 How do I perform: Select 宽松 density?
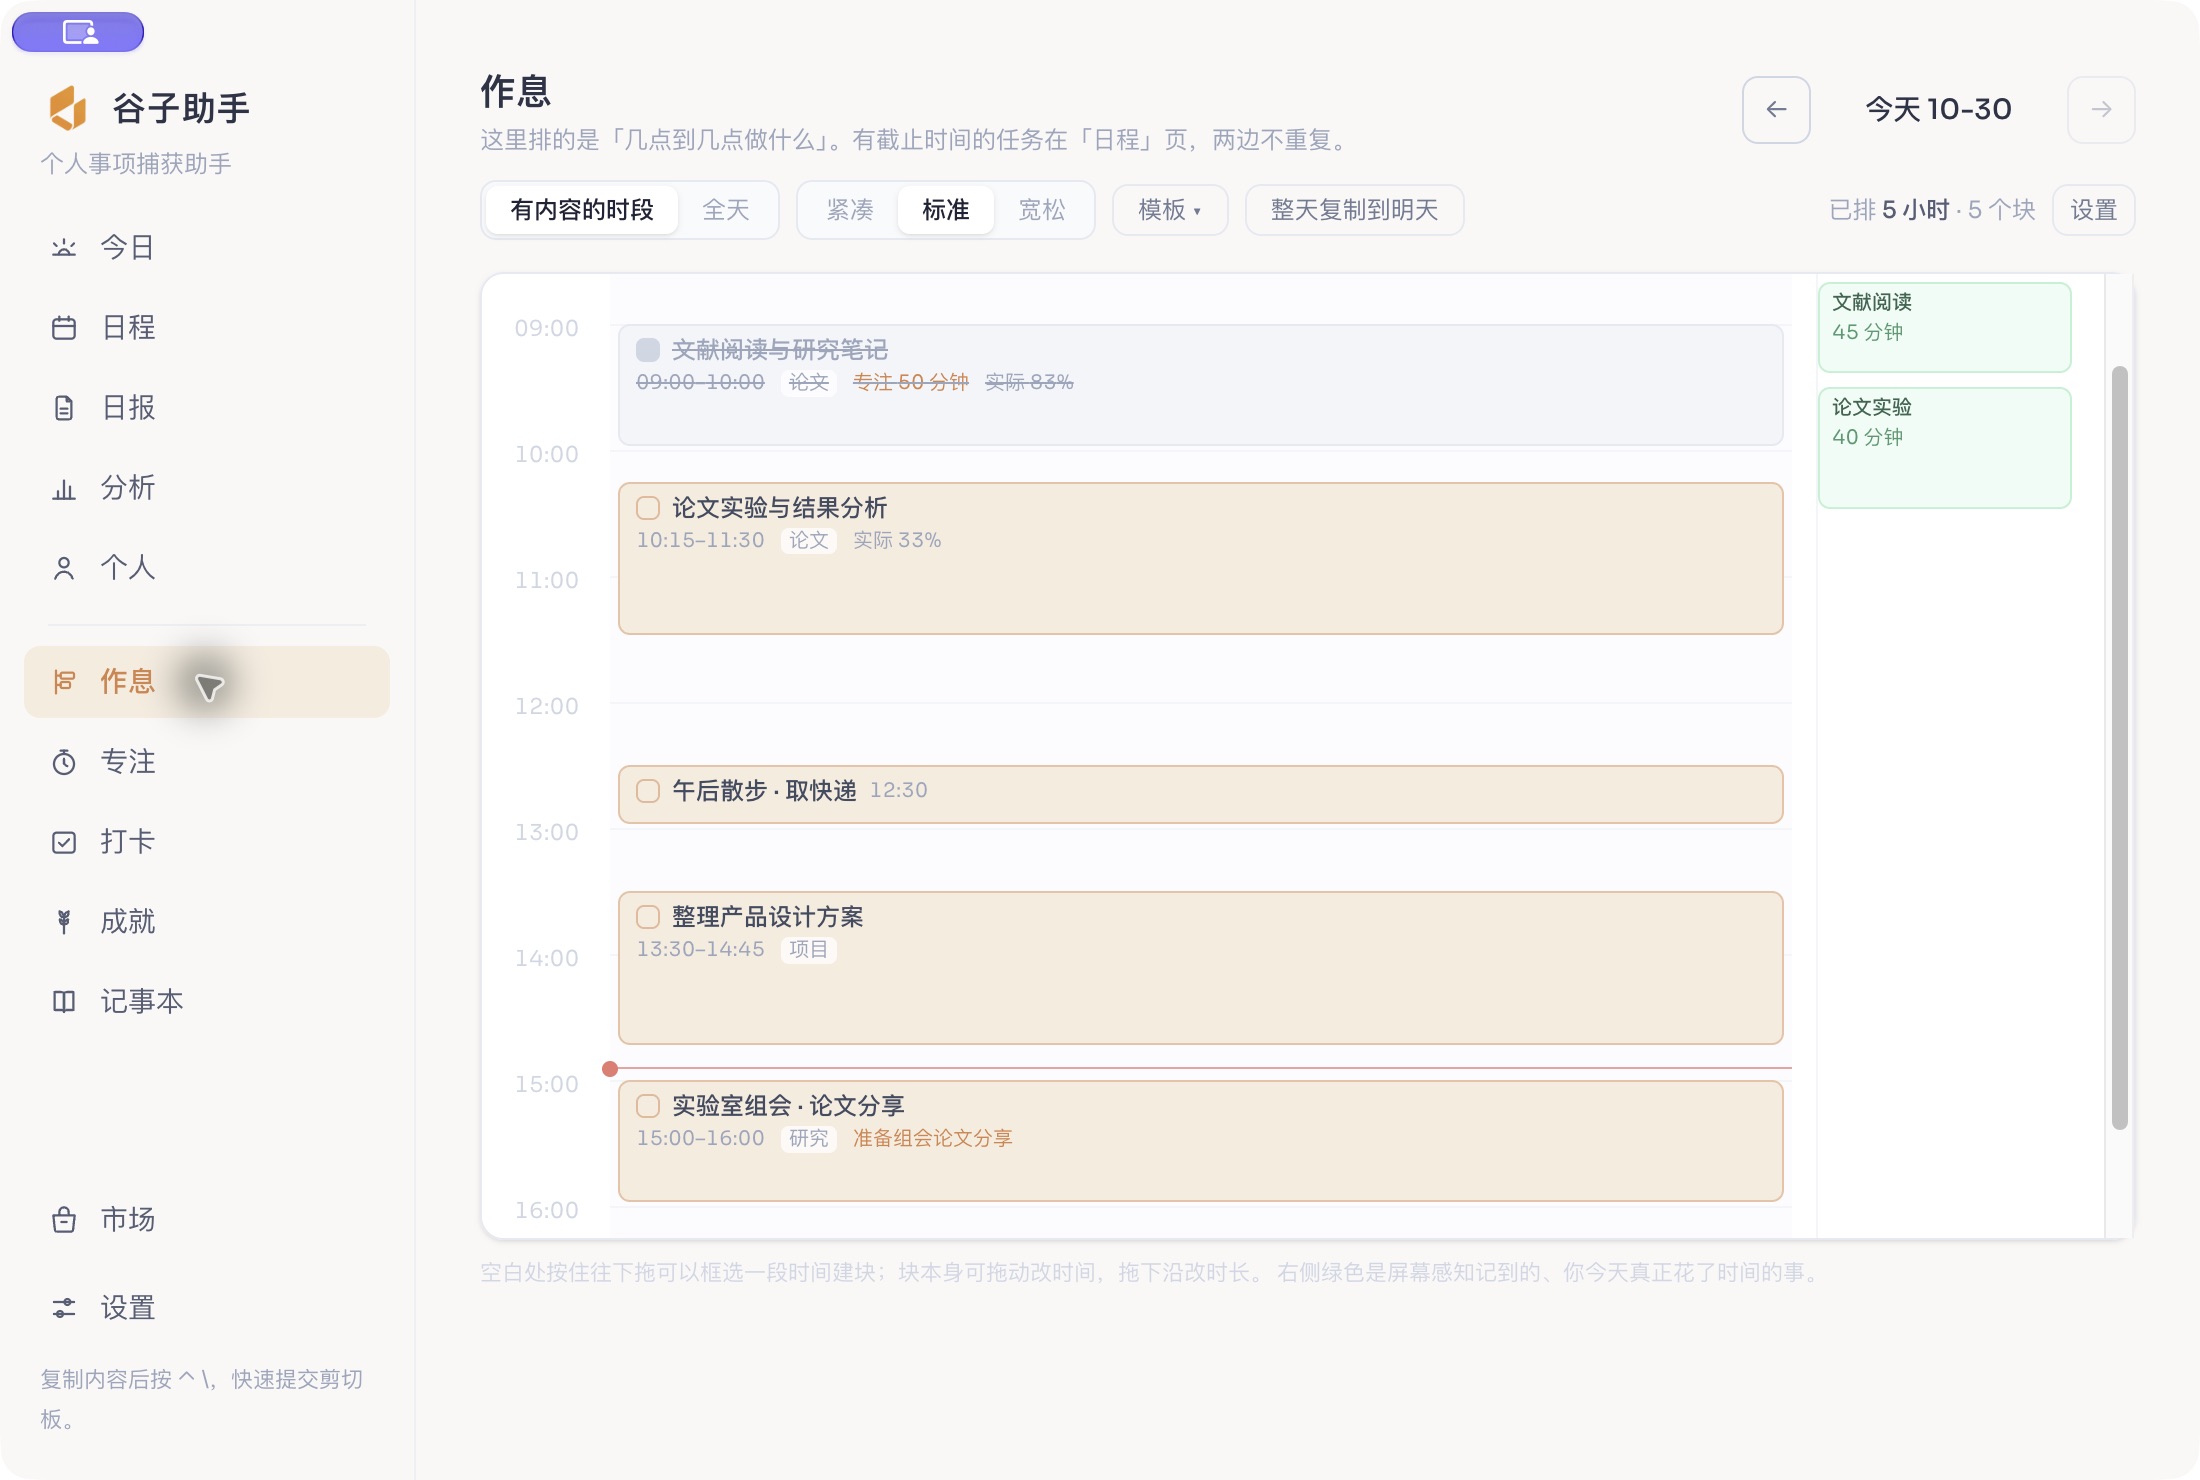pyautogui.click(x=1042, y=210)
